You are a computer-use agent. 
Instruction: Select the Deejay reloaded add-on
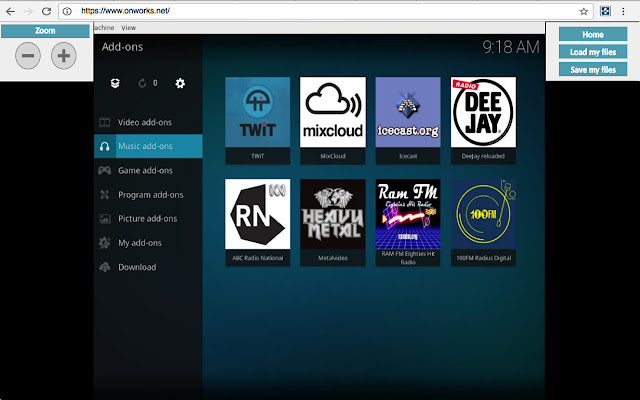tap(483, 112)
